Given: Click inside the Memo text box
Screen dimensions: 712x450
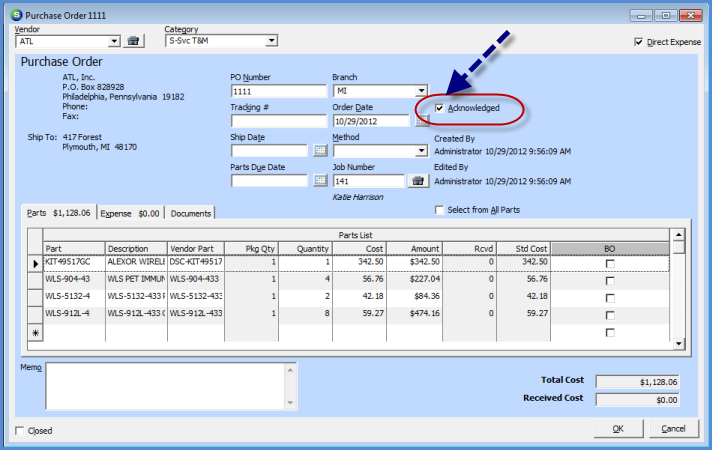Looking at the screenshot, I should (x=166, y=386).
